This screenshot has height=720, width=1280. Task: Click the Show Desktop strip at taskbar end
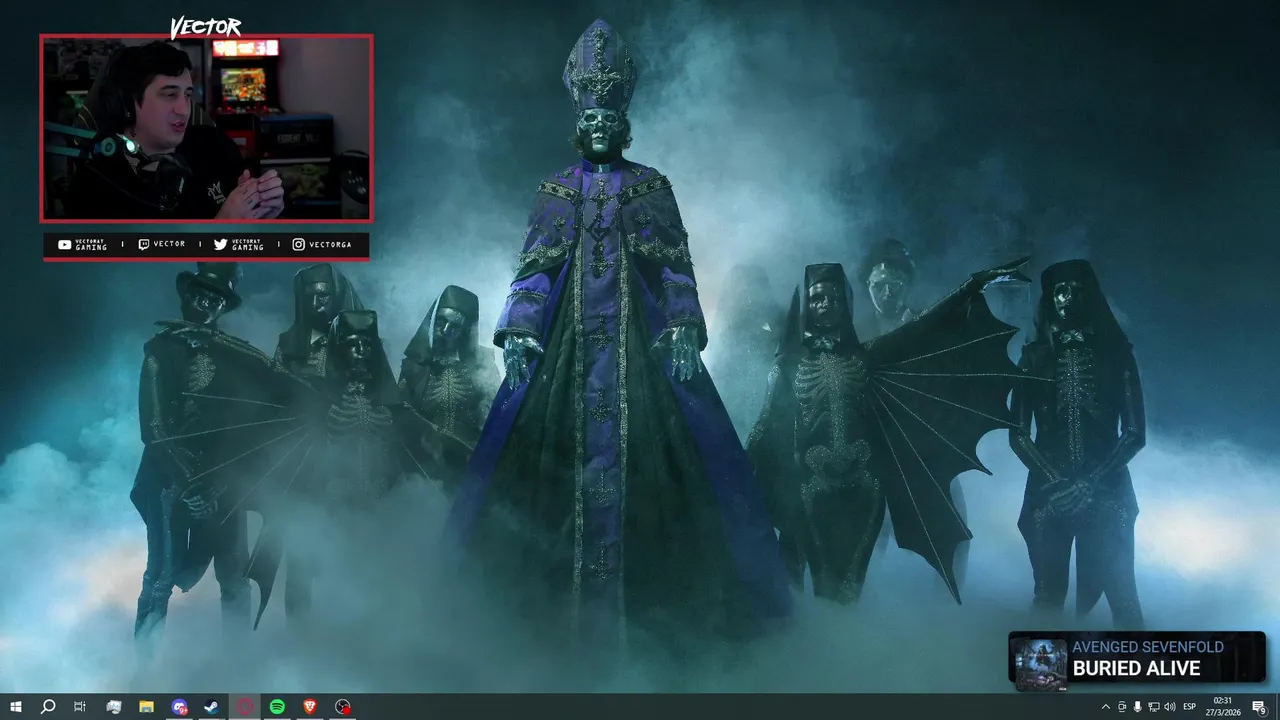click(1277, 707)
